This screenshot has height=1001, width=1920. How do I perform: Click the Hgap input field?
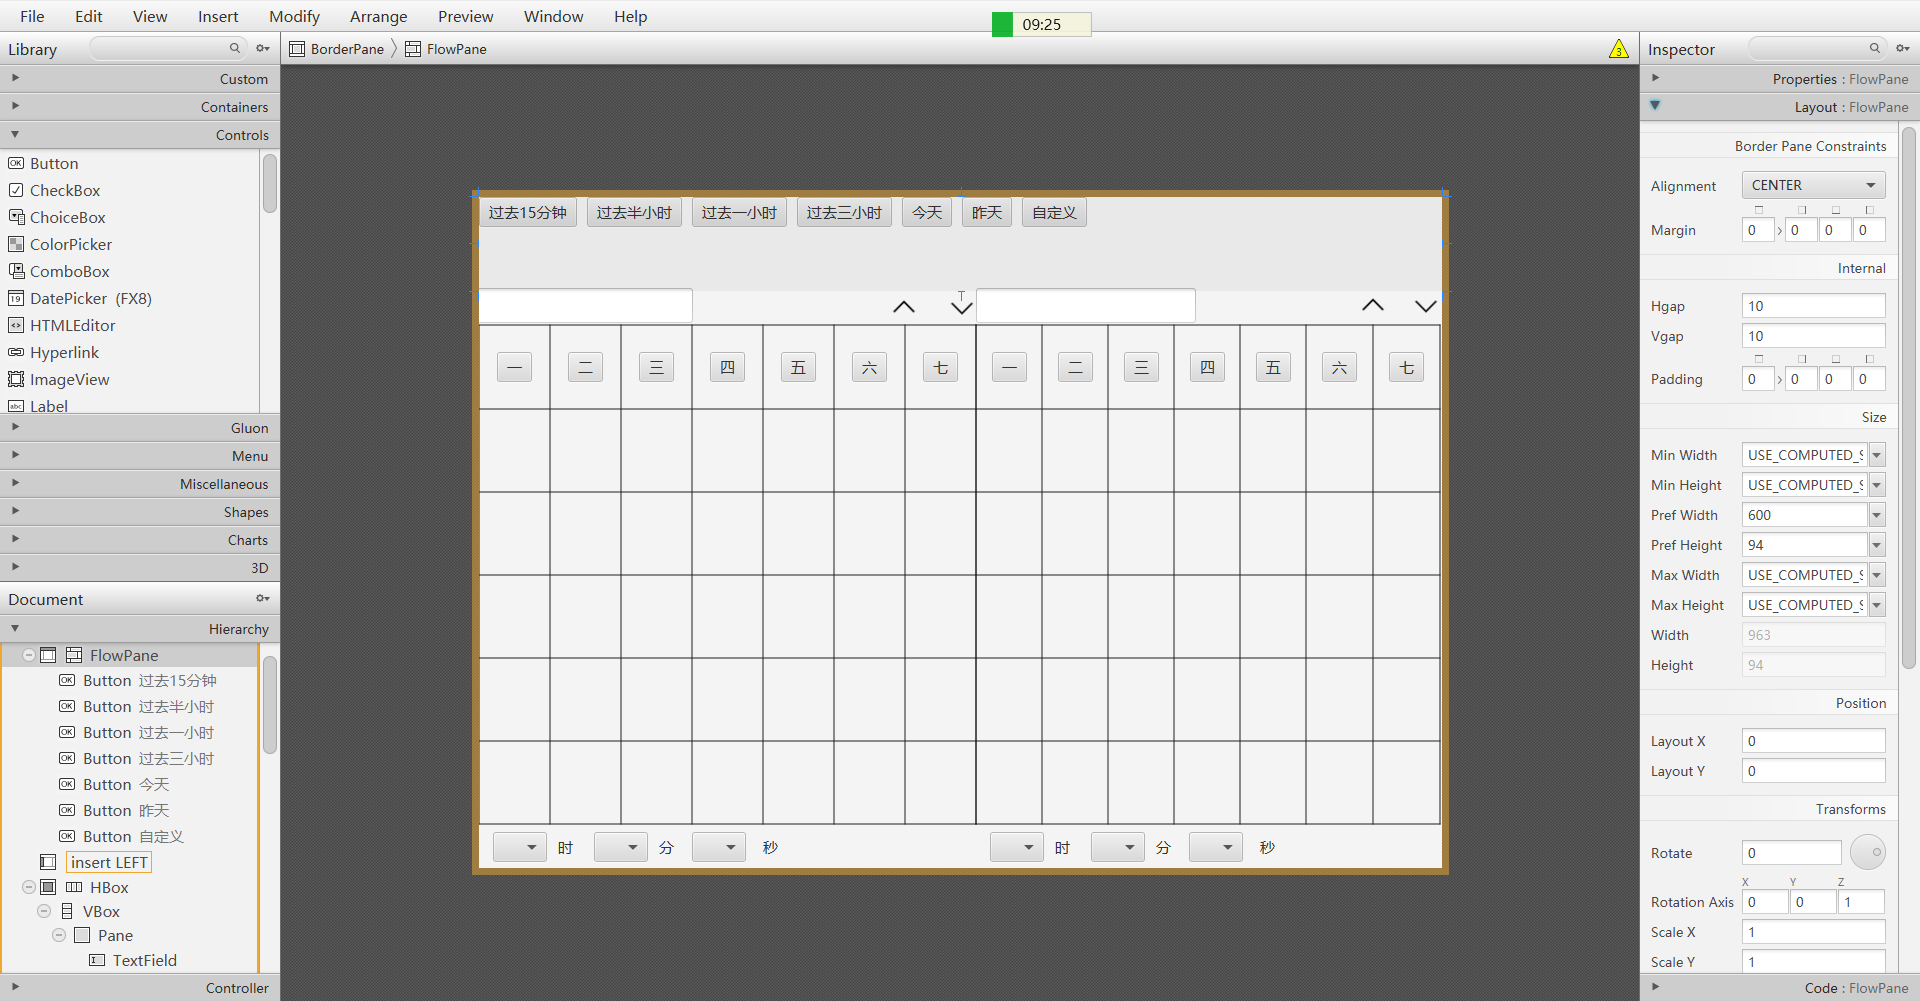click(x=1813, y=306)
